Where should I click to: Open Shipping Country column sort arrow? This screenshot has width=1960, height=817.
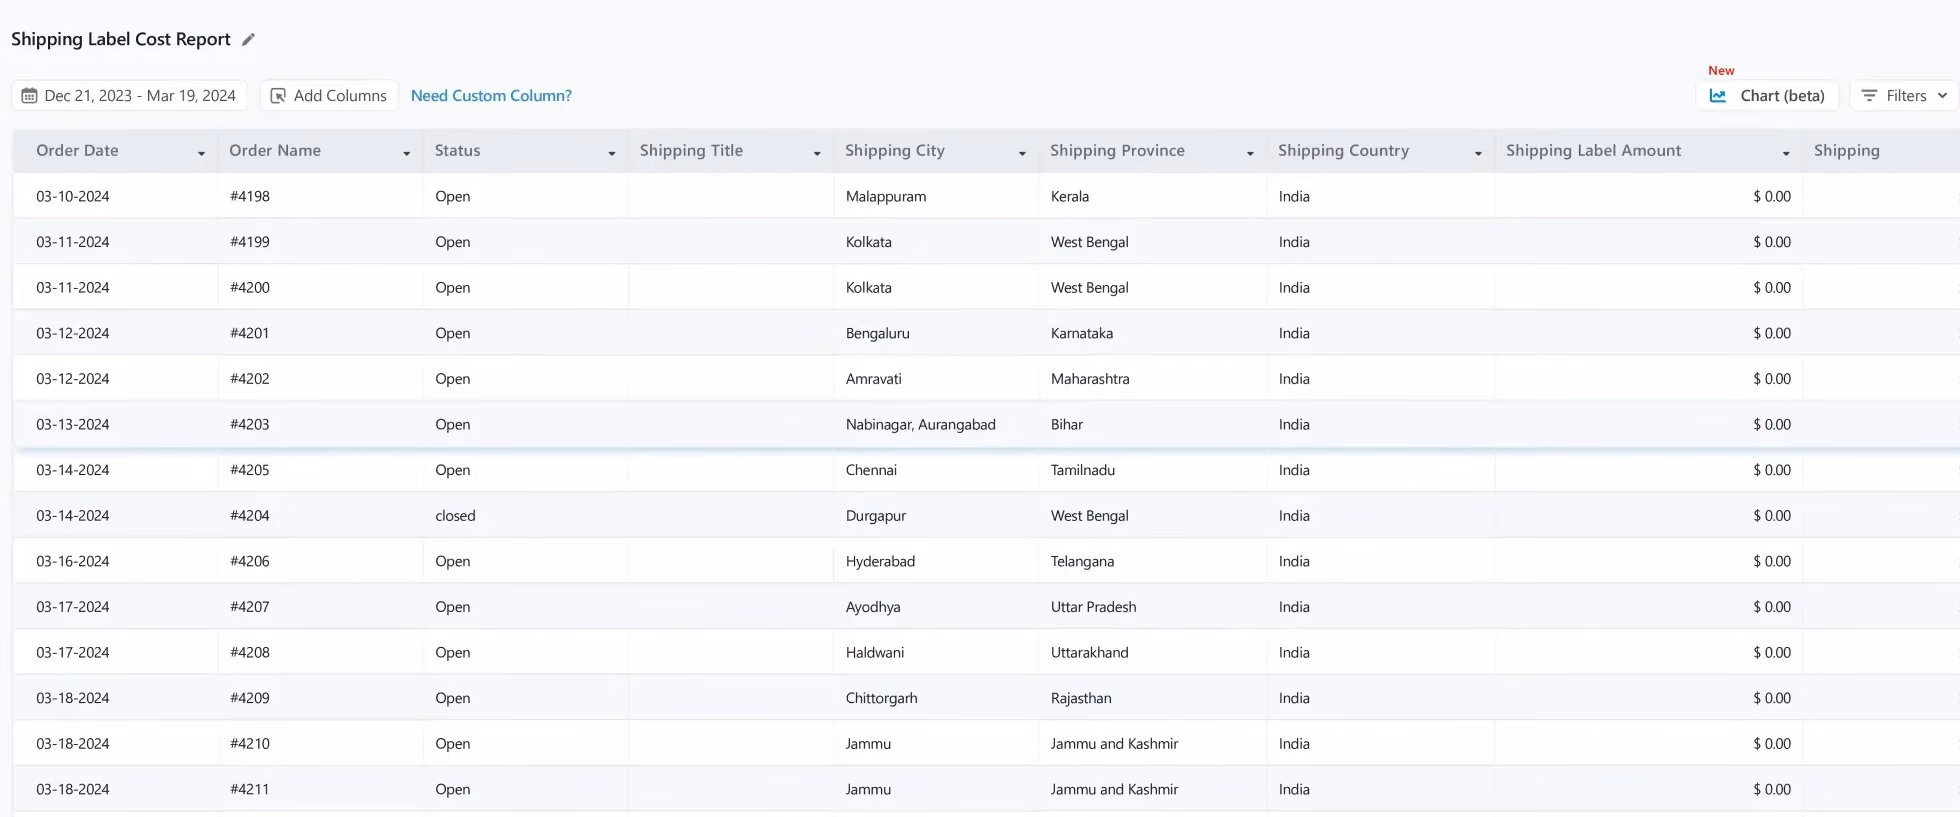(x=1478, y=153)
